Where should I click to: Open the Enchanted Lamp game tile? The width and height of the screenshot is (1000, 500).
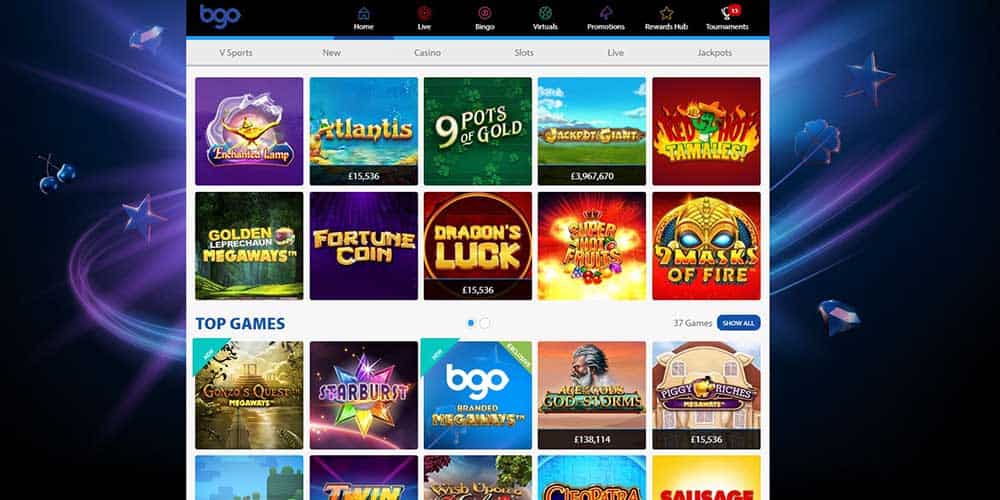249,131
